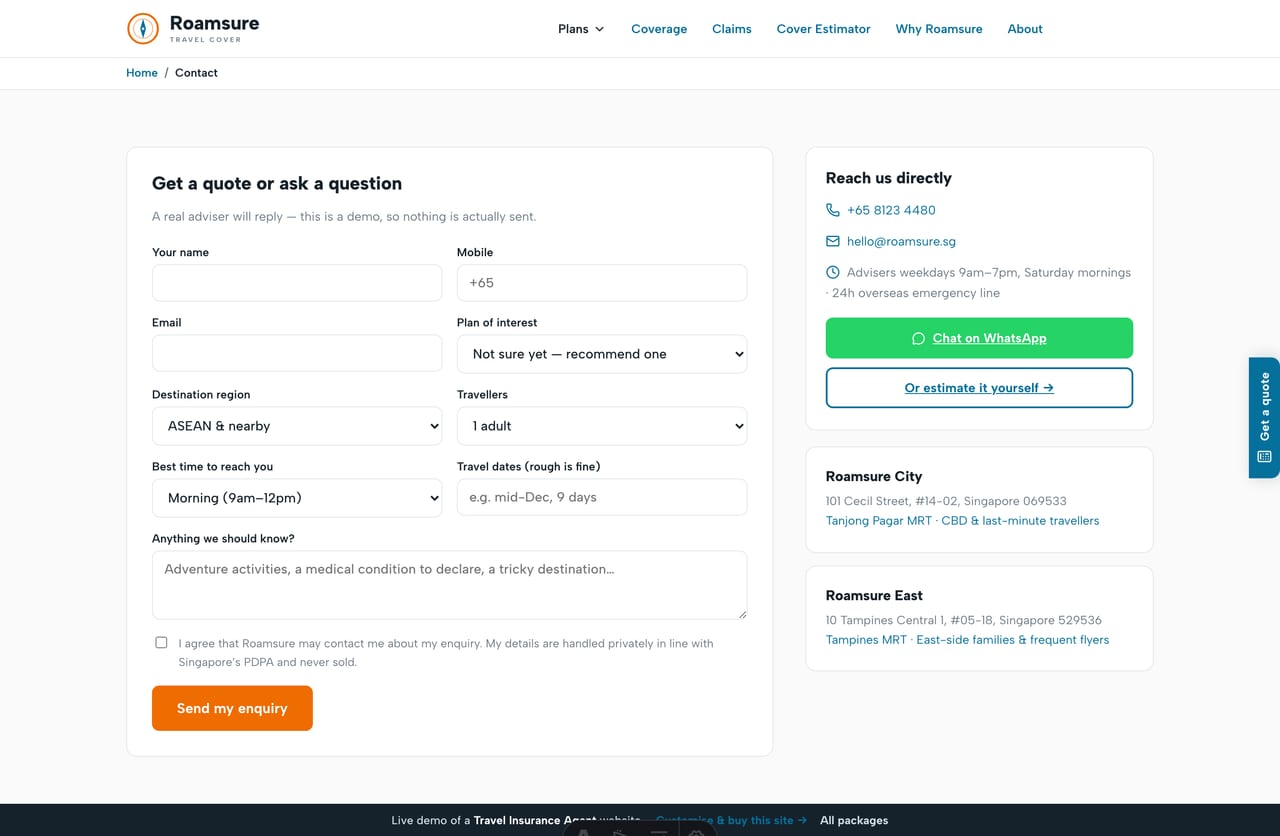
Task: Click into the Your name field
Action: [297, 283]
